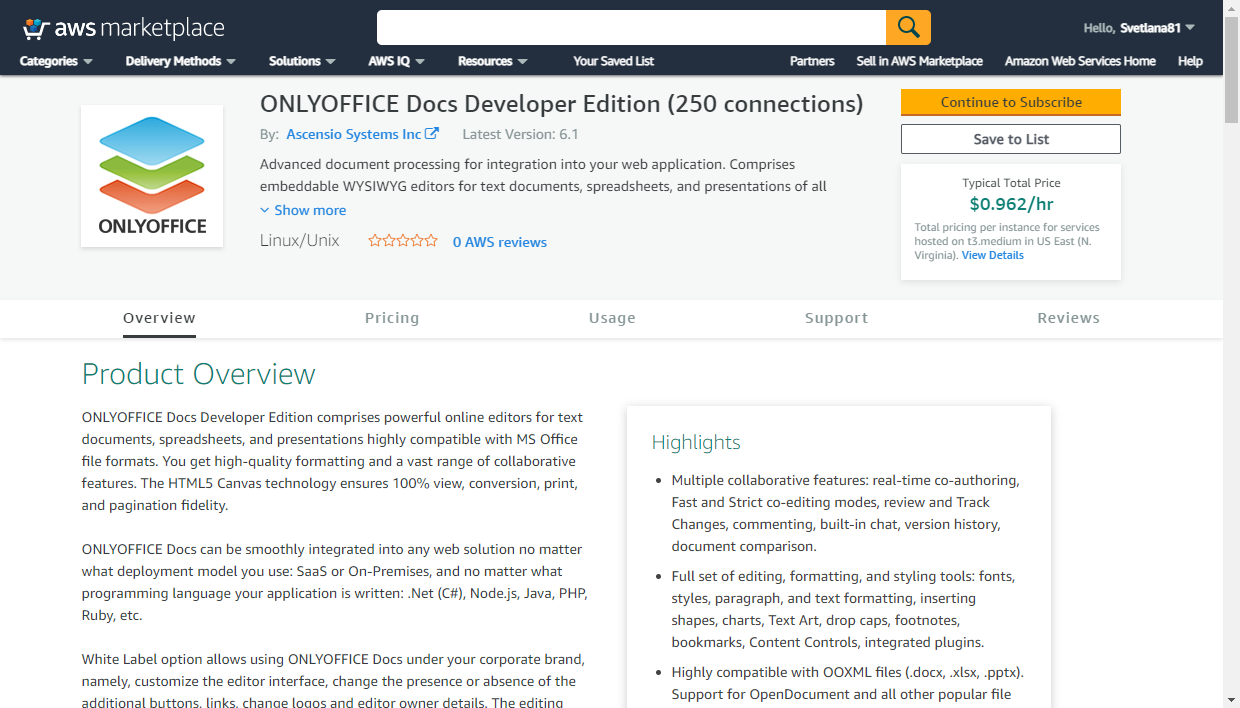Expand the Resources dropdown

tap(493, 61)
